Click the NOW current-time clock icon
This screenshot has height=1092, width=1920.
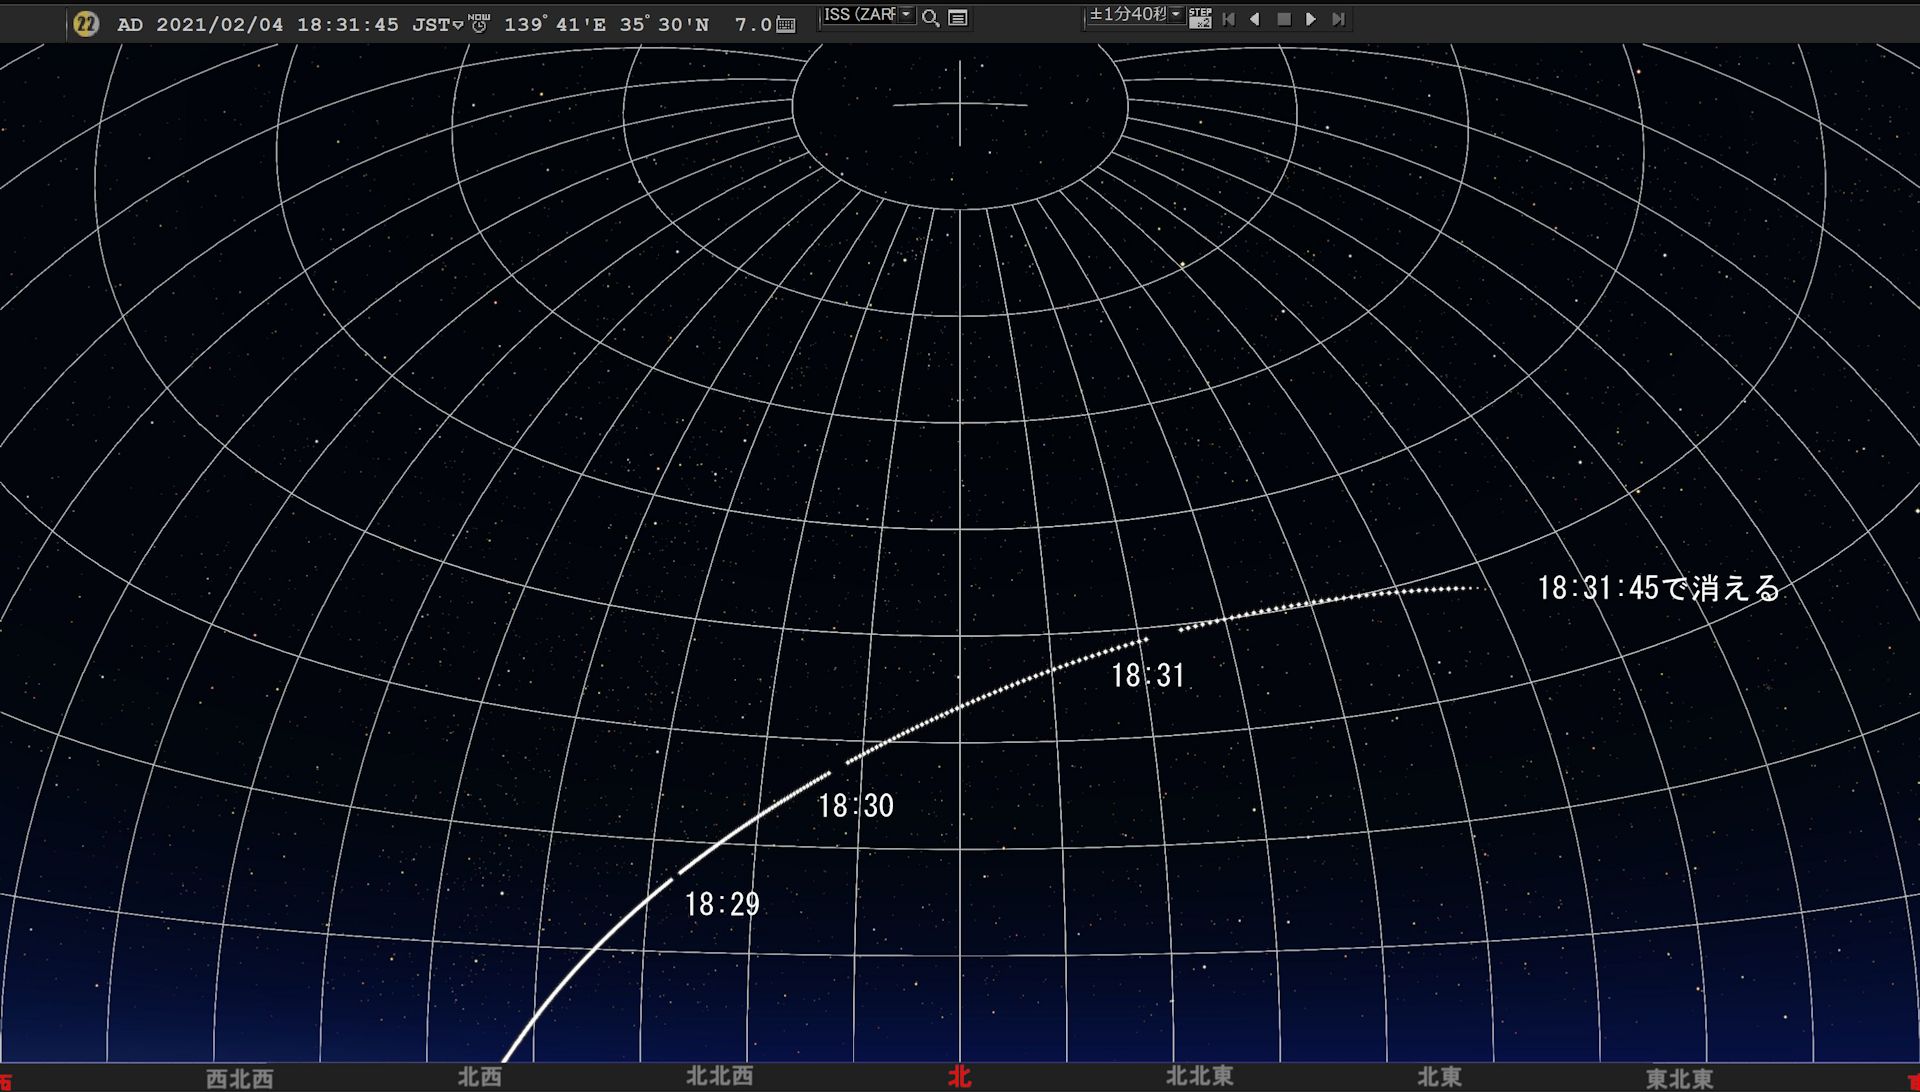479,23
